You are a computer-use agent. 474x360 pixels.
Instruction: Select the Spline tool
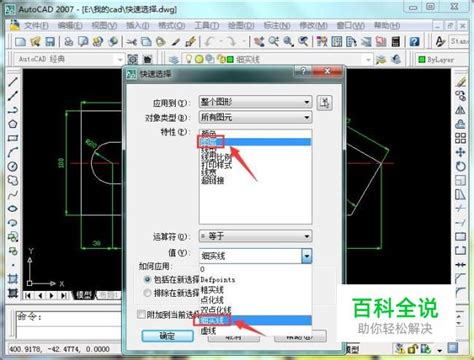click(13, 194)
